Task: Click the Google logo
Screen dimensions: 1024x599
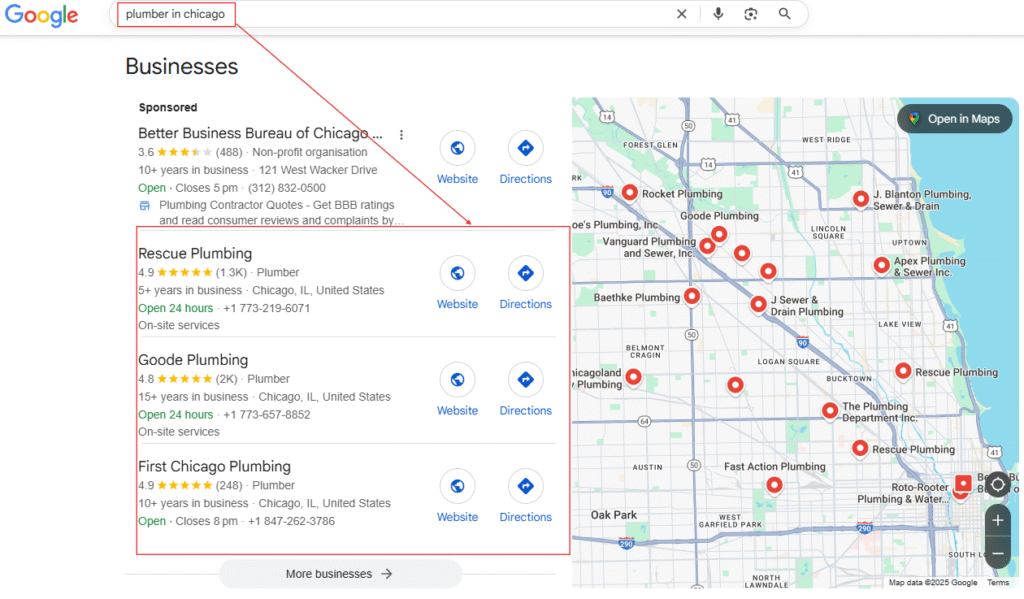Action: click(x=41, y=15)
